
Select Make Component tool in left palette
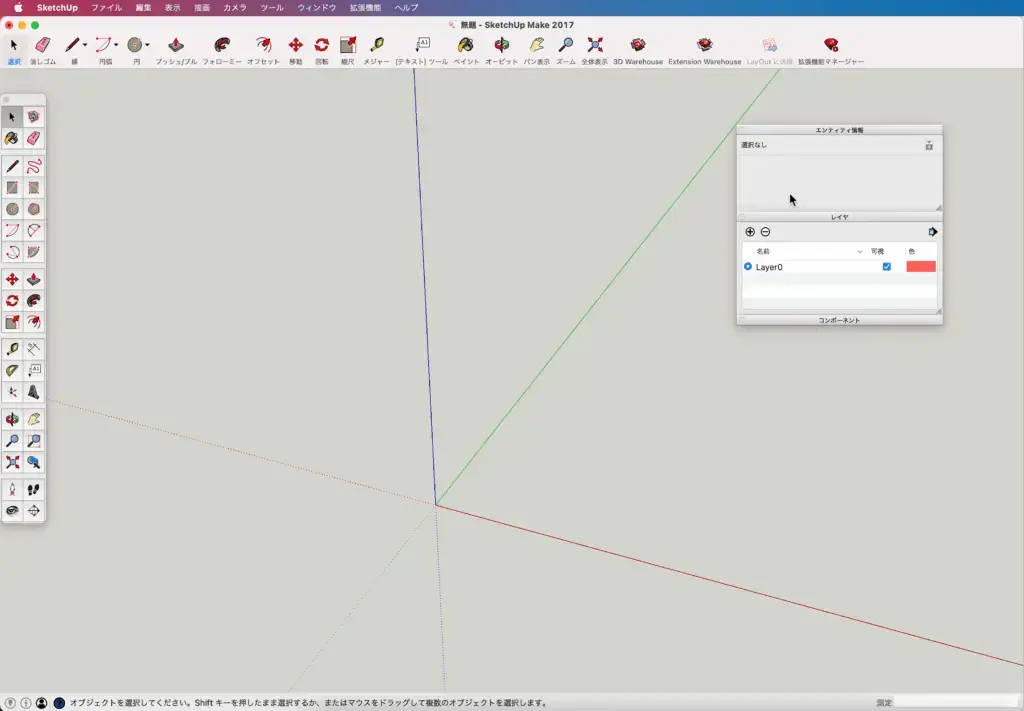(33, 117)
